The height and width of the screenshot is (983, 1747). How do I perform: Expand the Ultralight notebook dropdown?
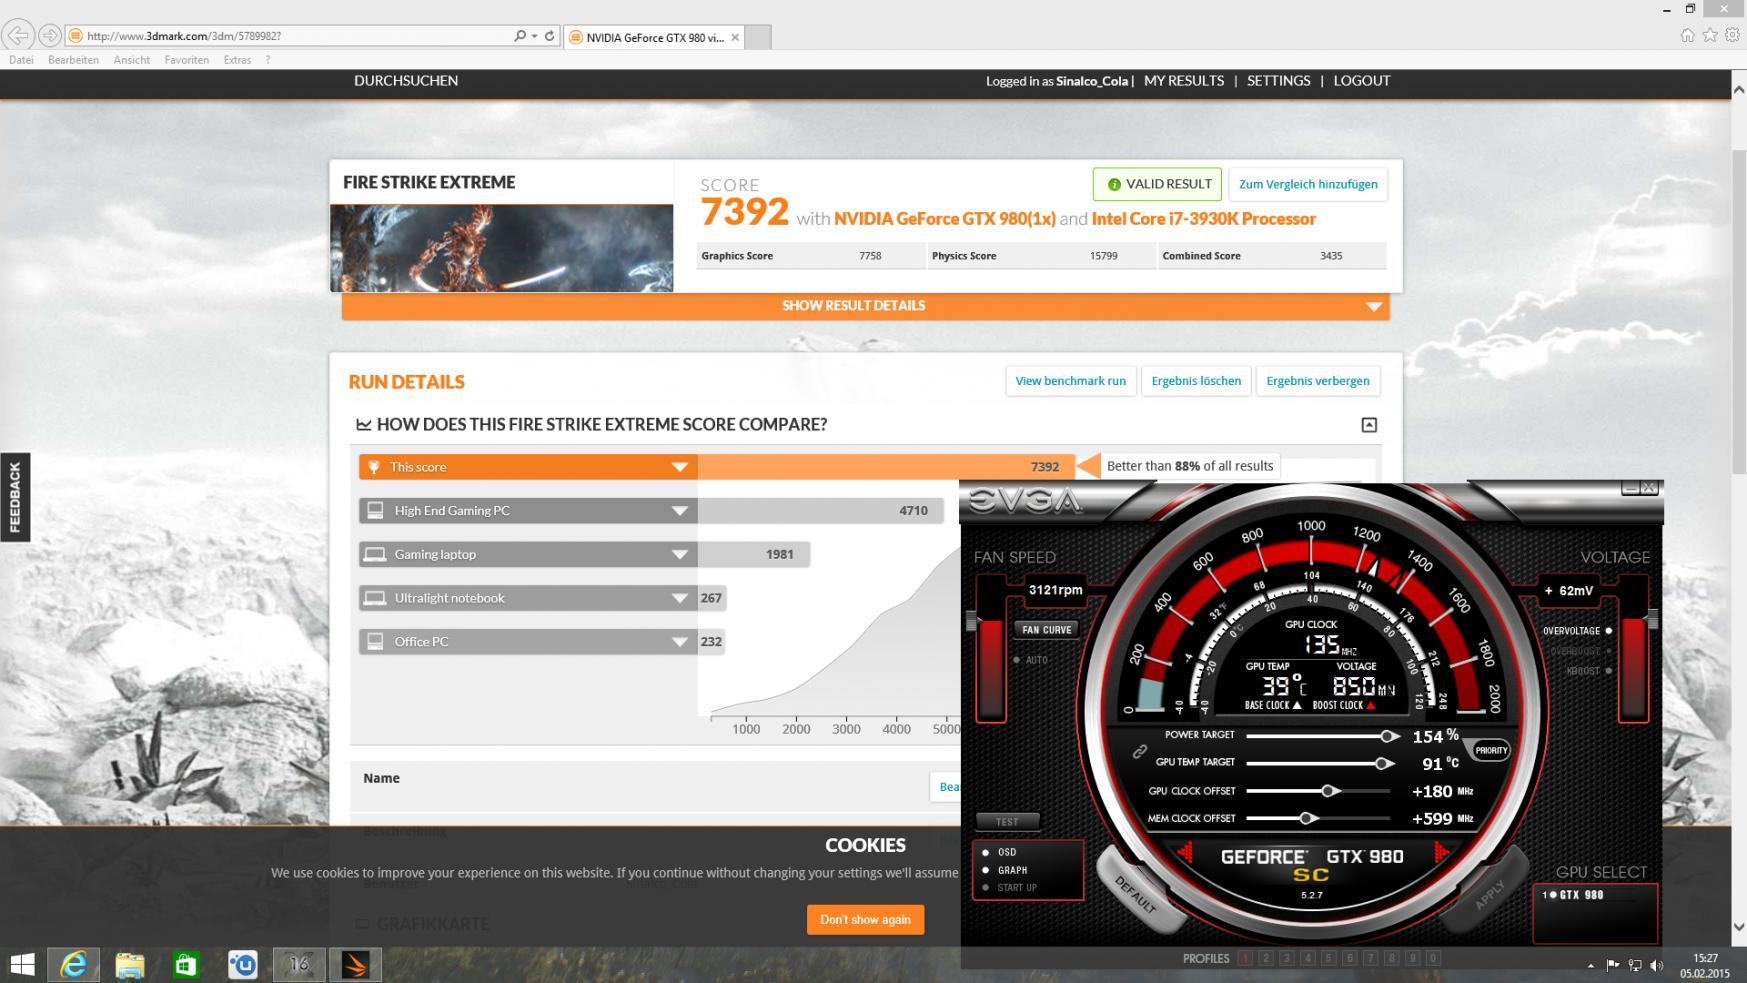tap(680, 598)
